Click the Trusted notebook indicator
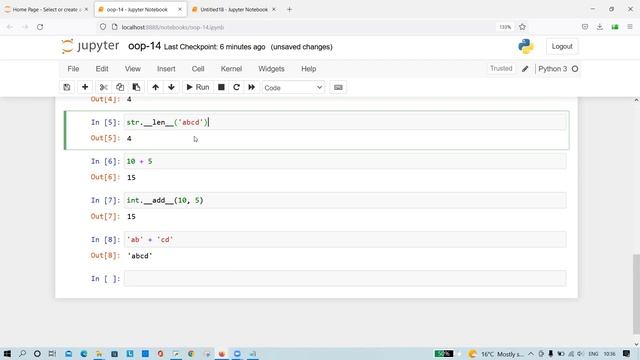Image resolution: width=640 pixels, height=360 pixels. 501,69
